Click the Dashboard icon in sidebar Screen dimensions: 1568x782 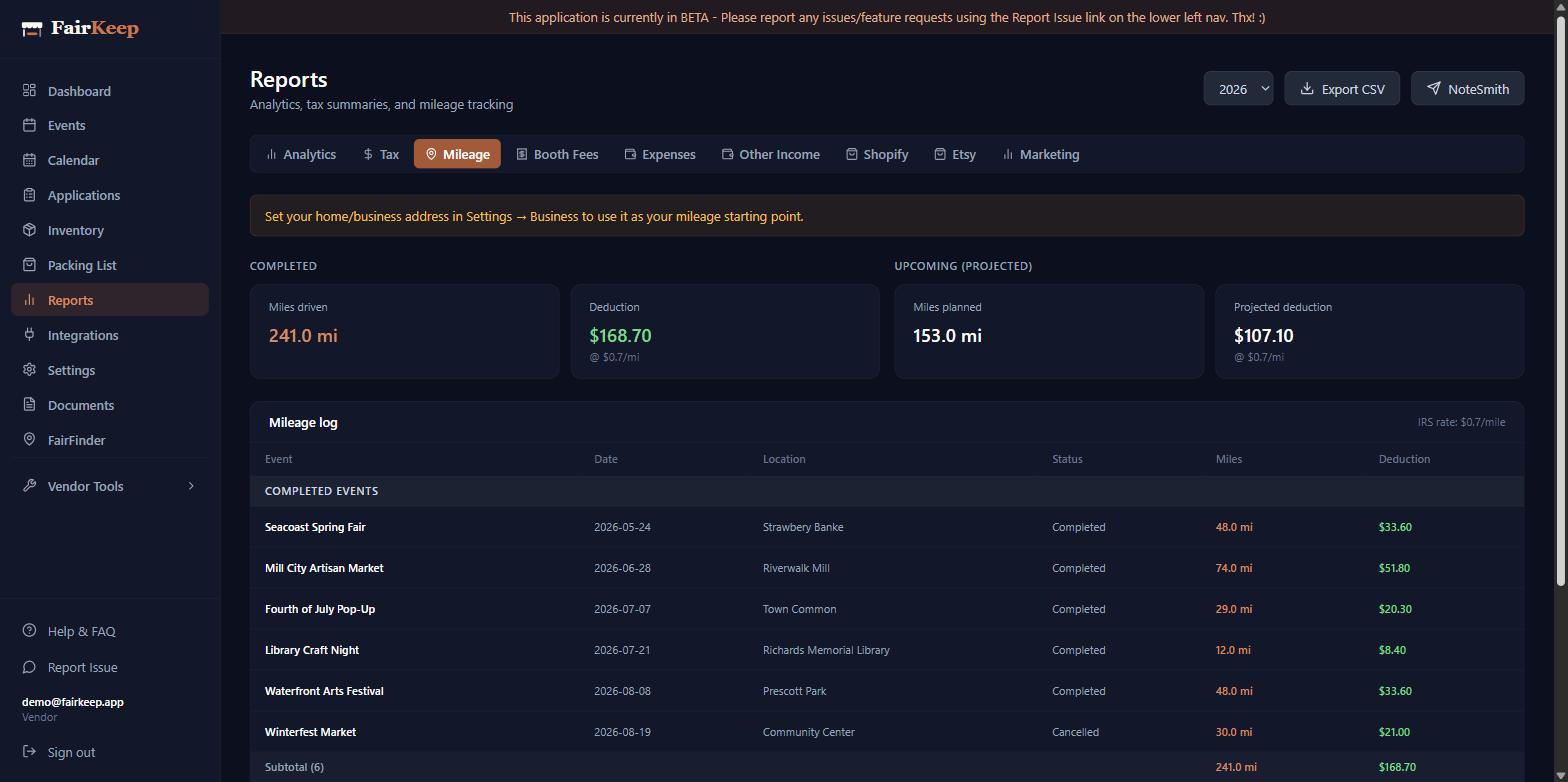click(x=29, y=91)
